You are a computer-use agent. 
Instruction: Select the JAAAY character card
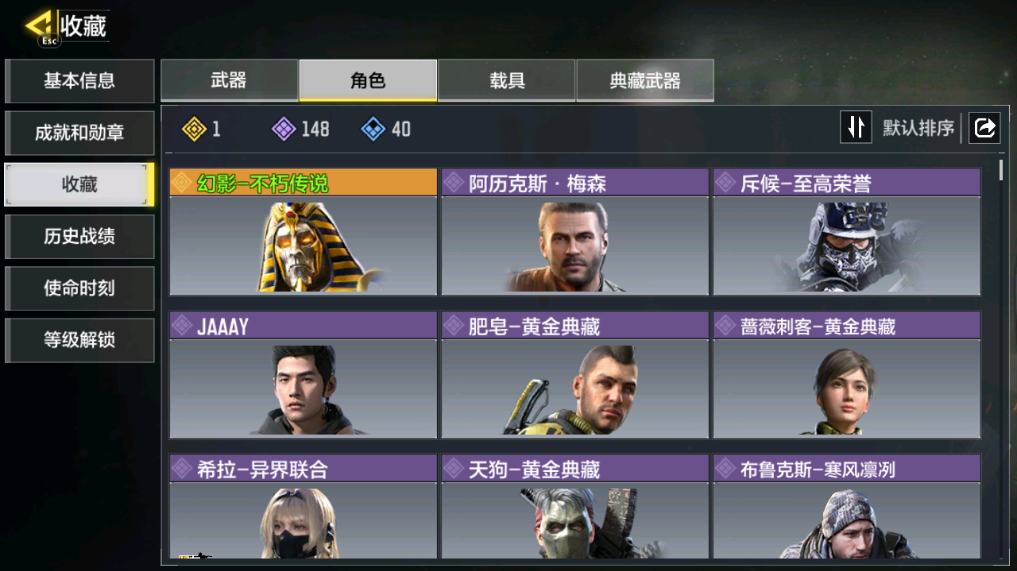(x=303, y=374)
